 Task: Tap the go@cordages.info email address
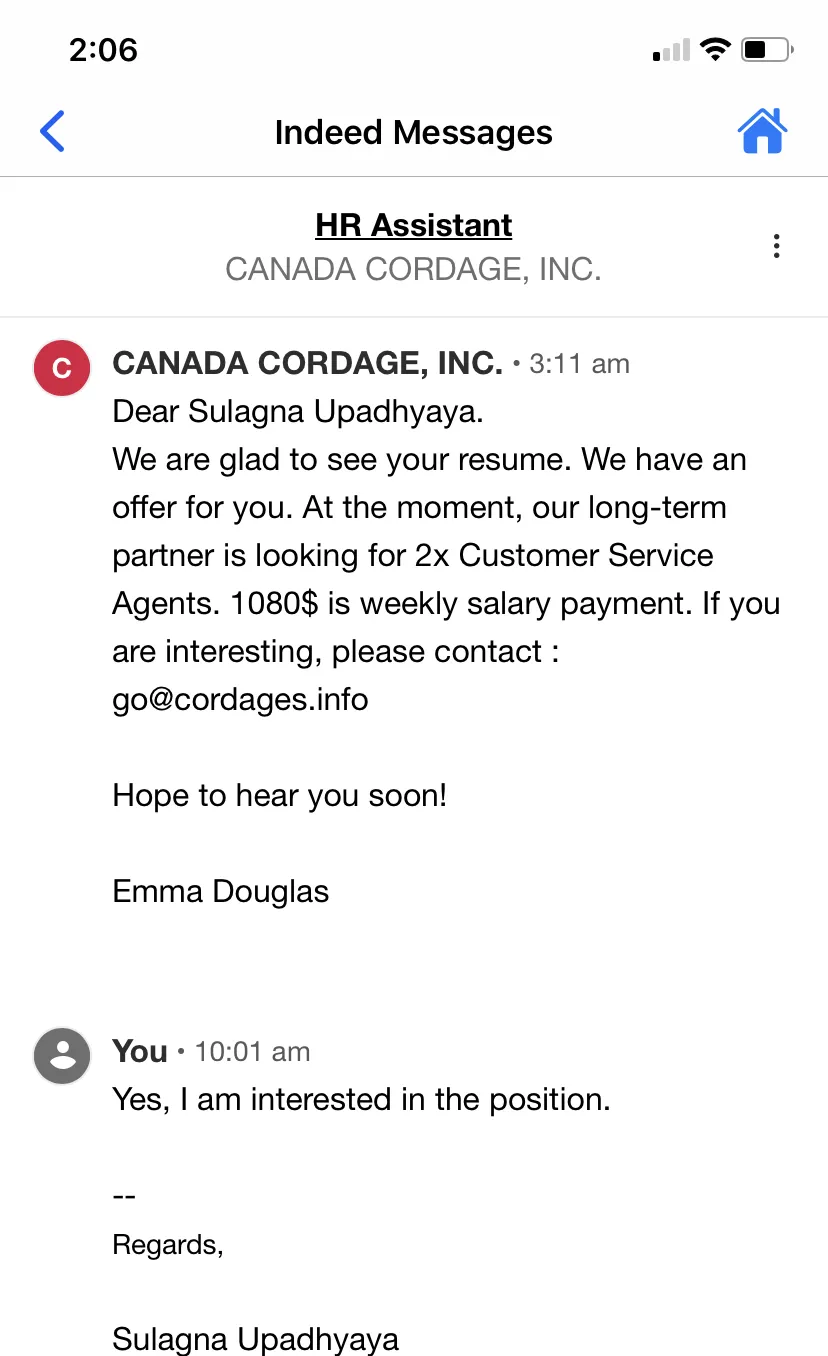(x=240, y=699)
